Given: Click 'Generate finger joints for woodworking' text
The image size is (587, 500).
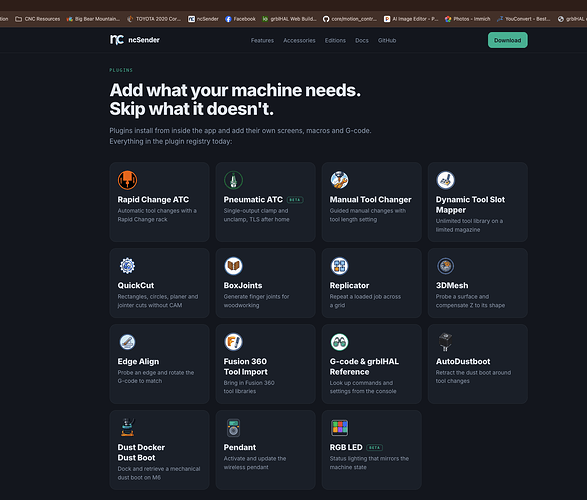Looking at the screenshot, I should pyautogui.click(x=256, y=301).
